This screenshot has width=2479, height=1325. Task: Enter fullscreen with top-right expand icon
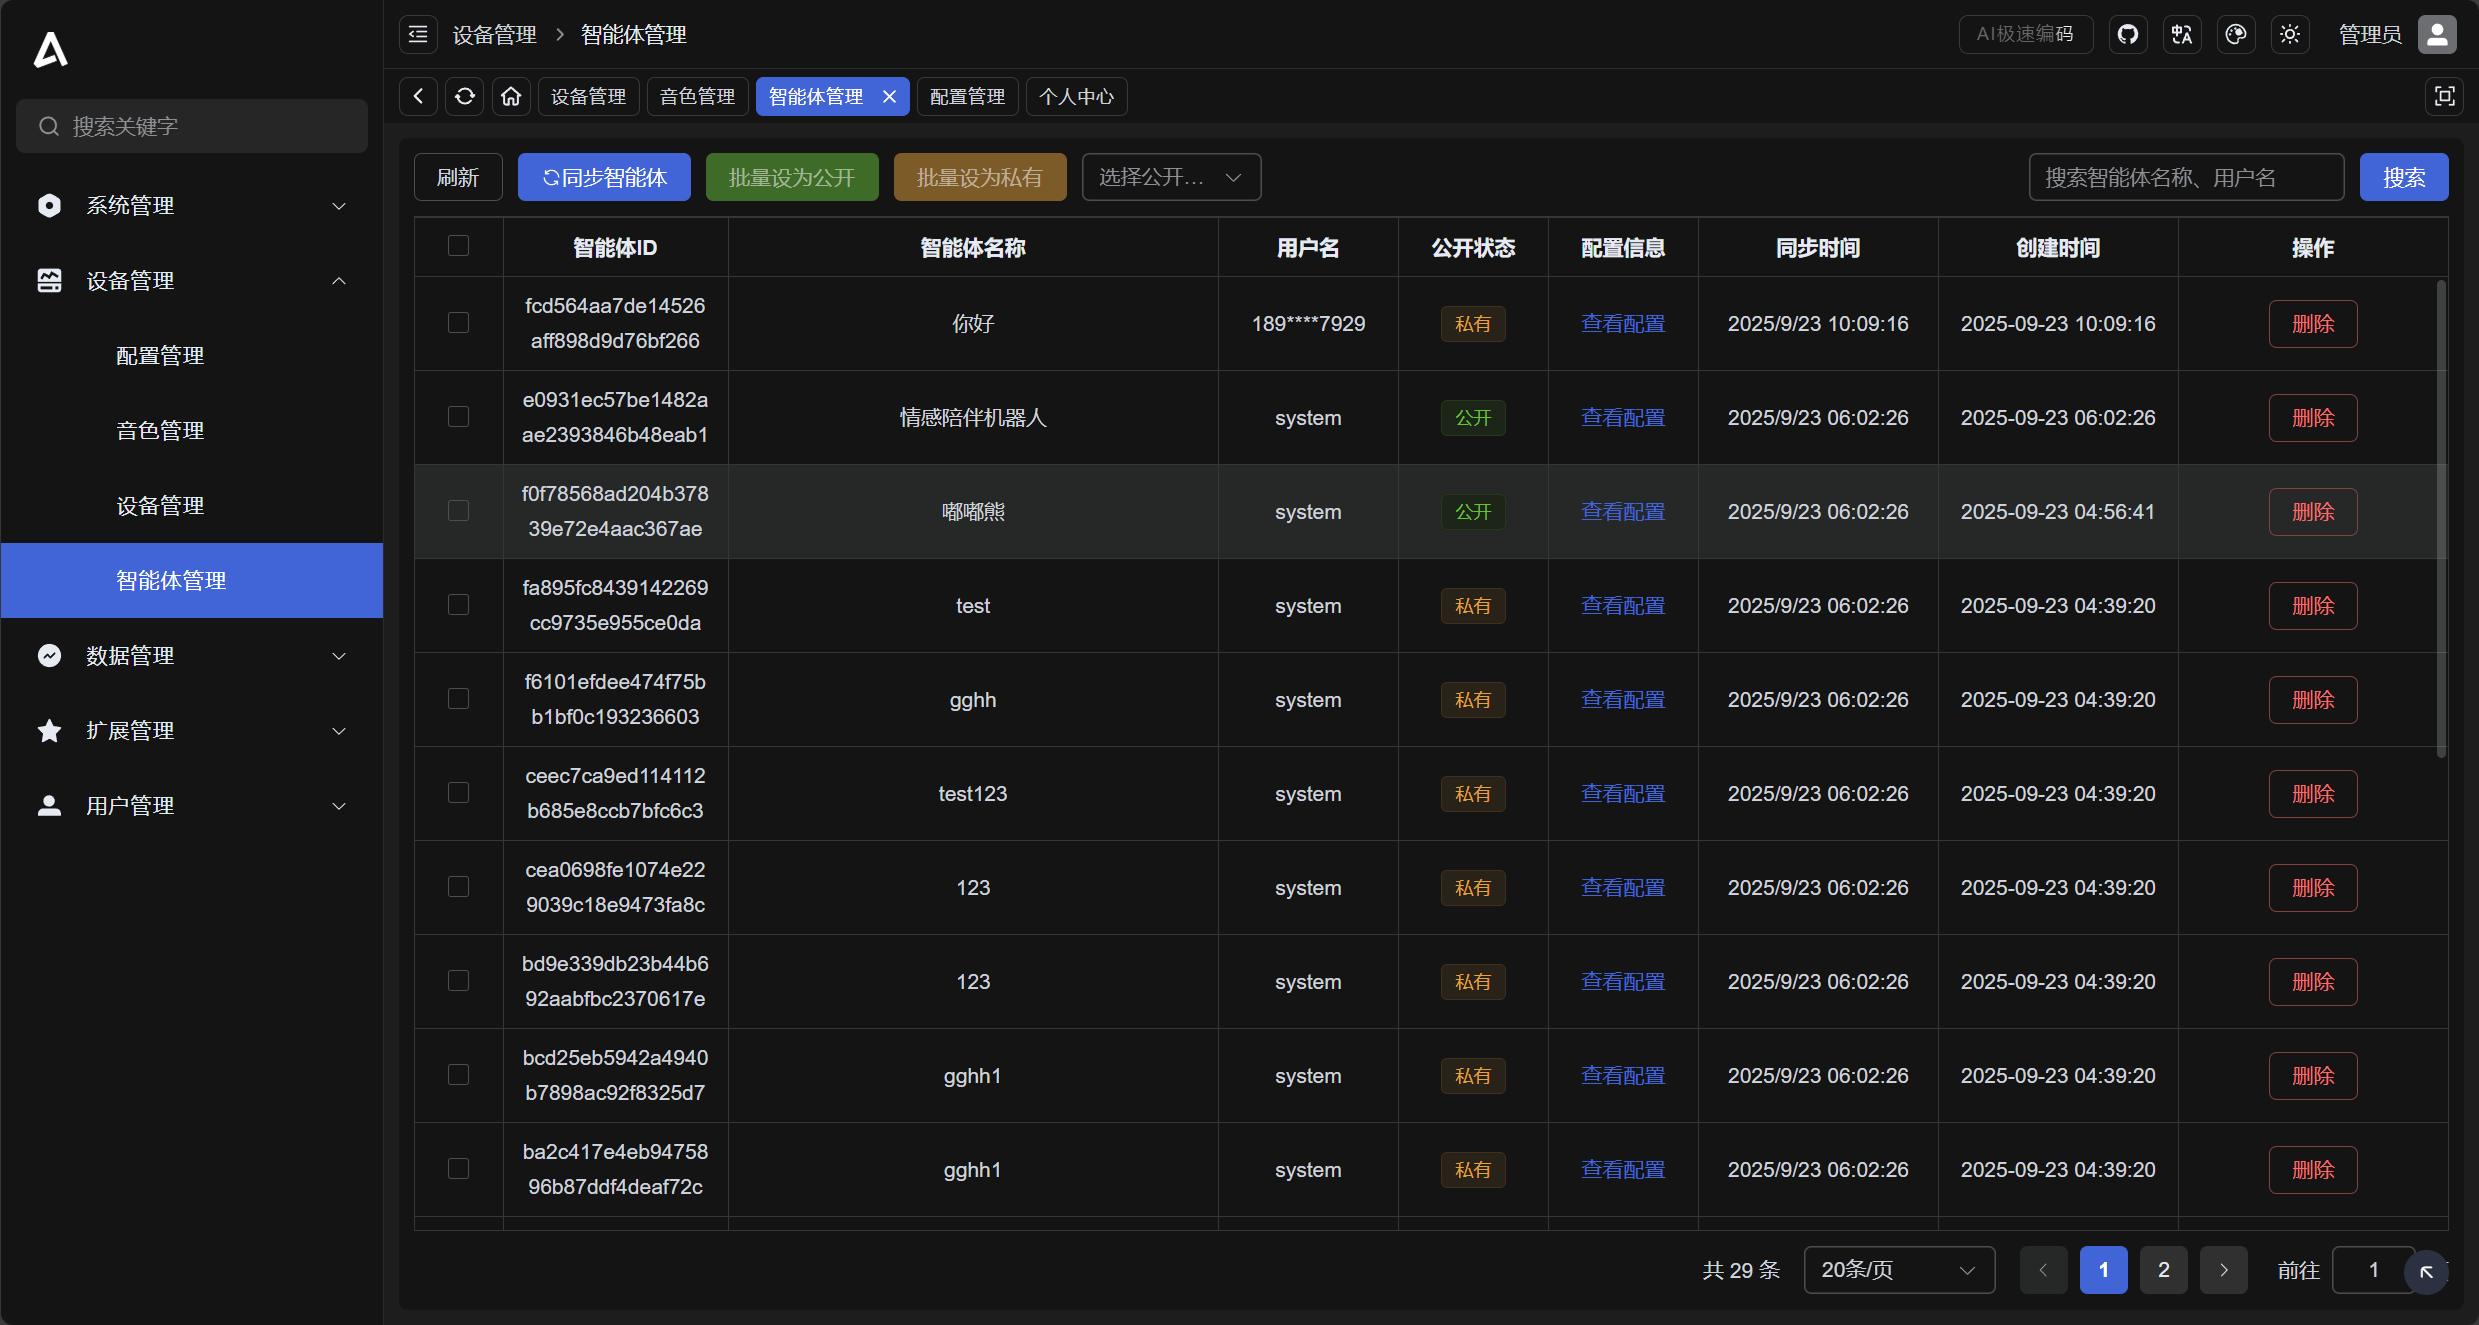pos(2444,97)
